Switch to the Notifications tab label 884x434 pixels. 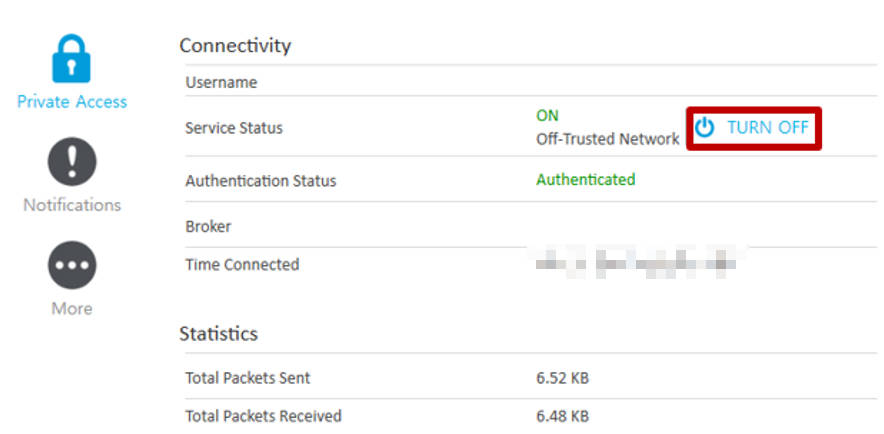click(x=72, y=205)
